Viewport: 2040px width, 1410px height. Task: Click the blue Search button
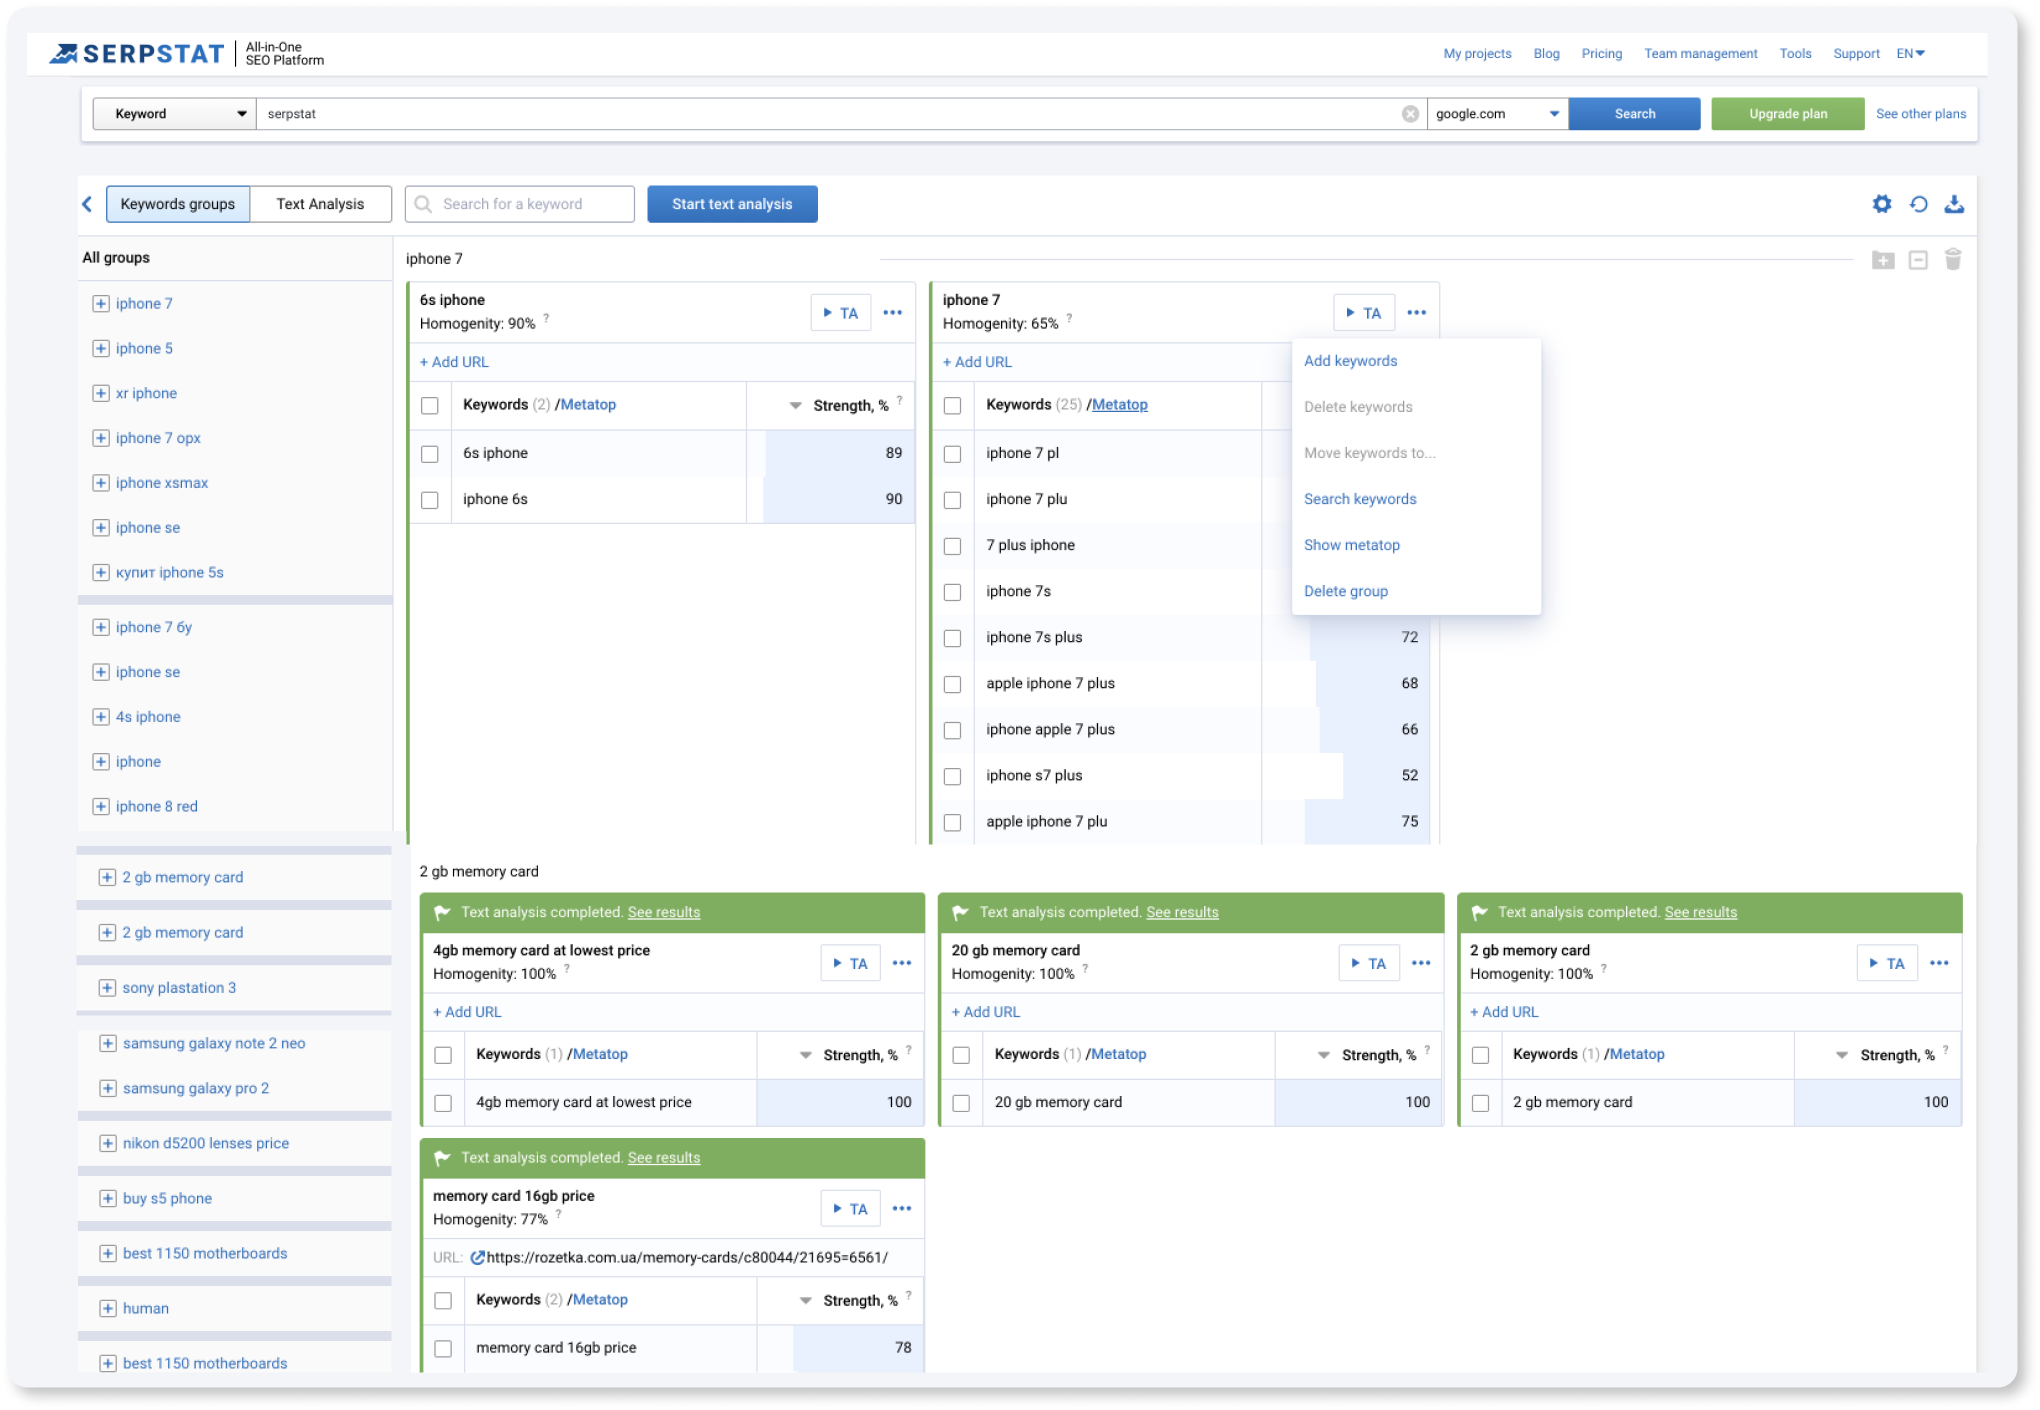click(1634, 114)
